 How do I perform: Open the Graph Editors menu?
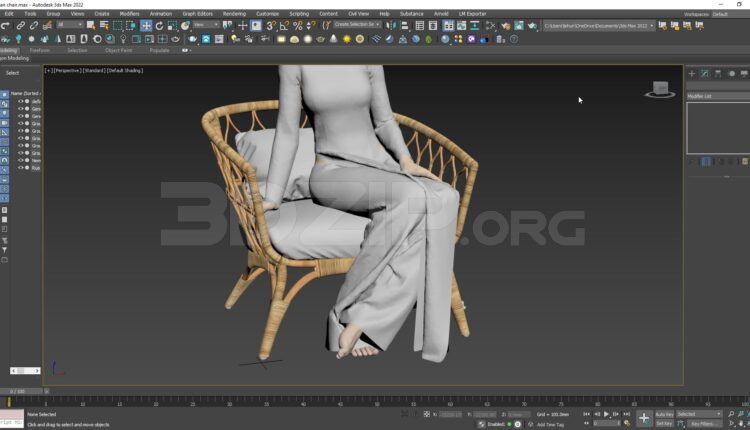(198, 14)
